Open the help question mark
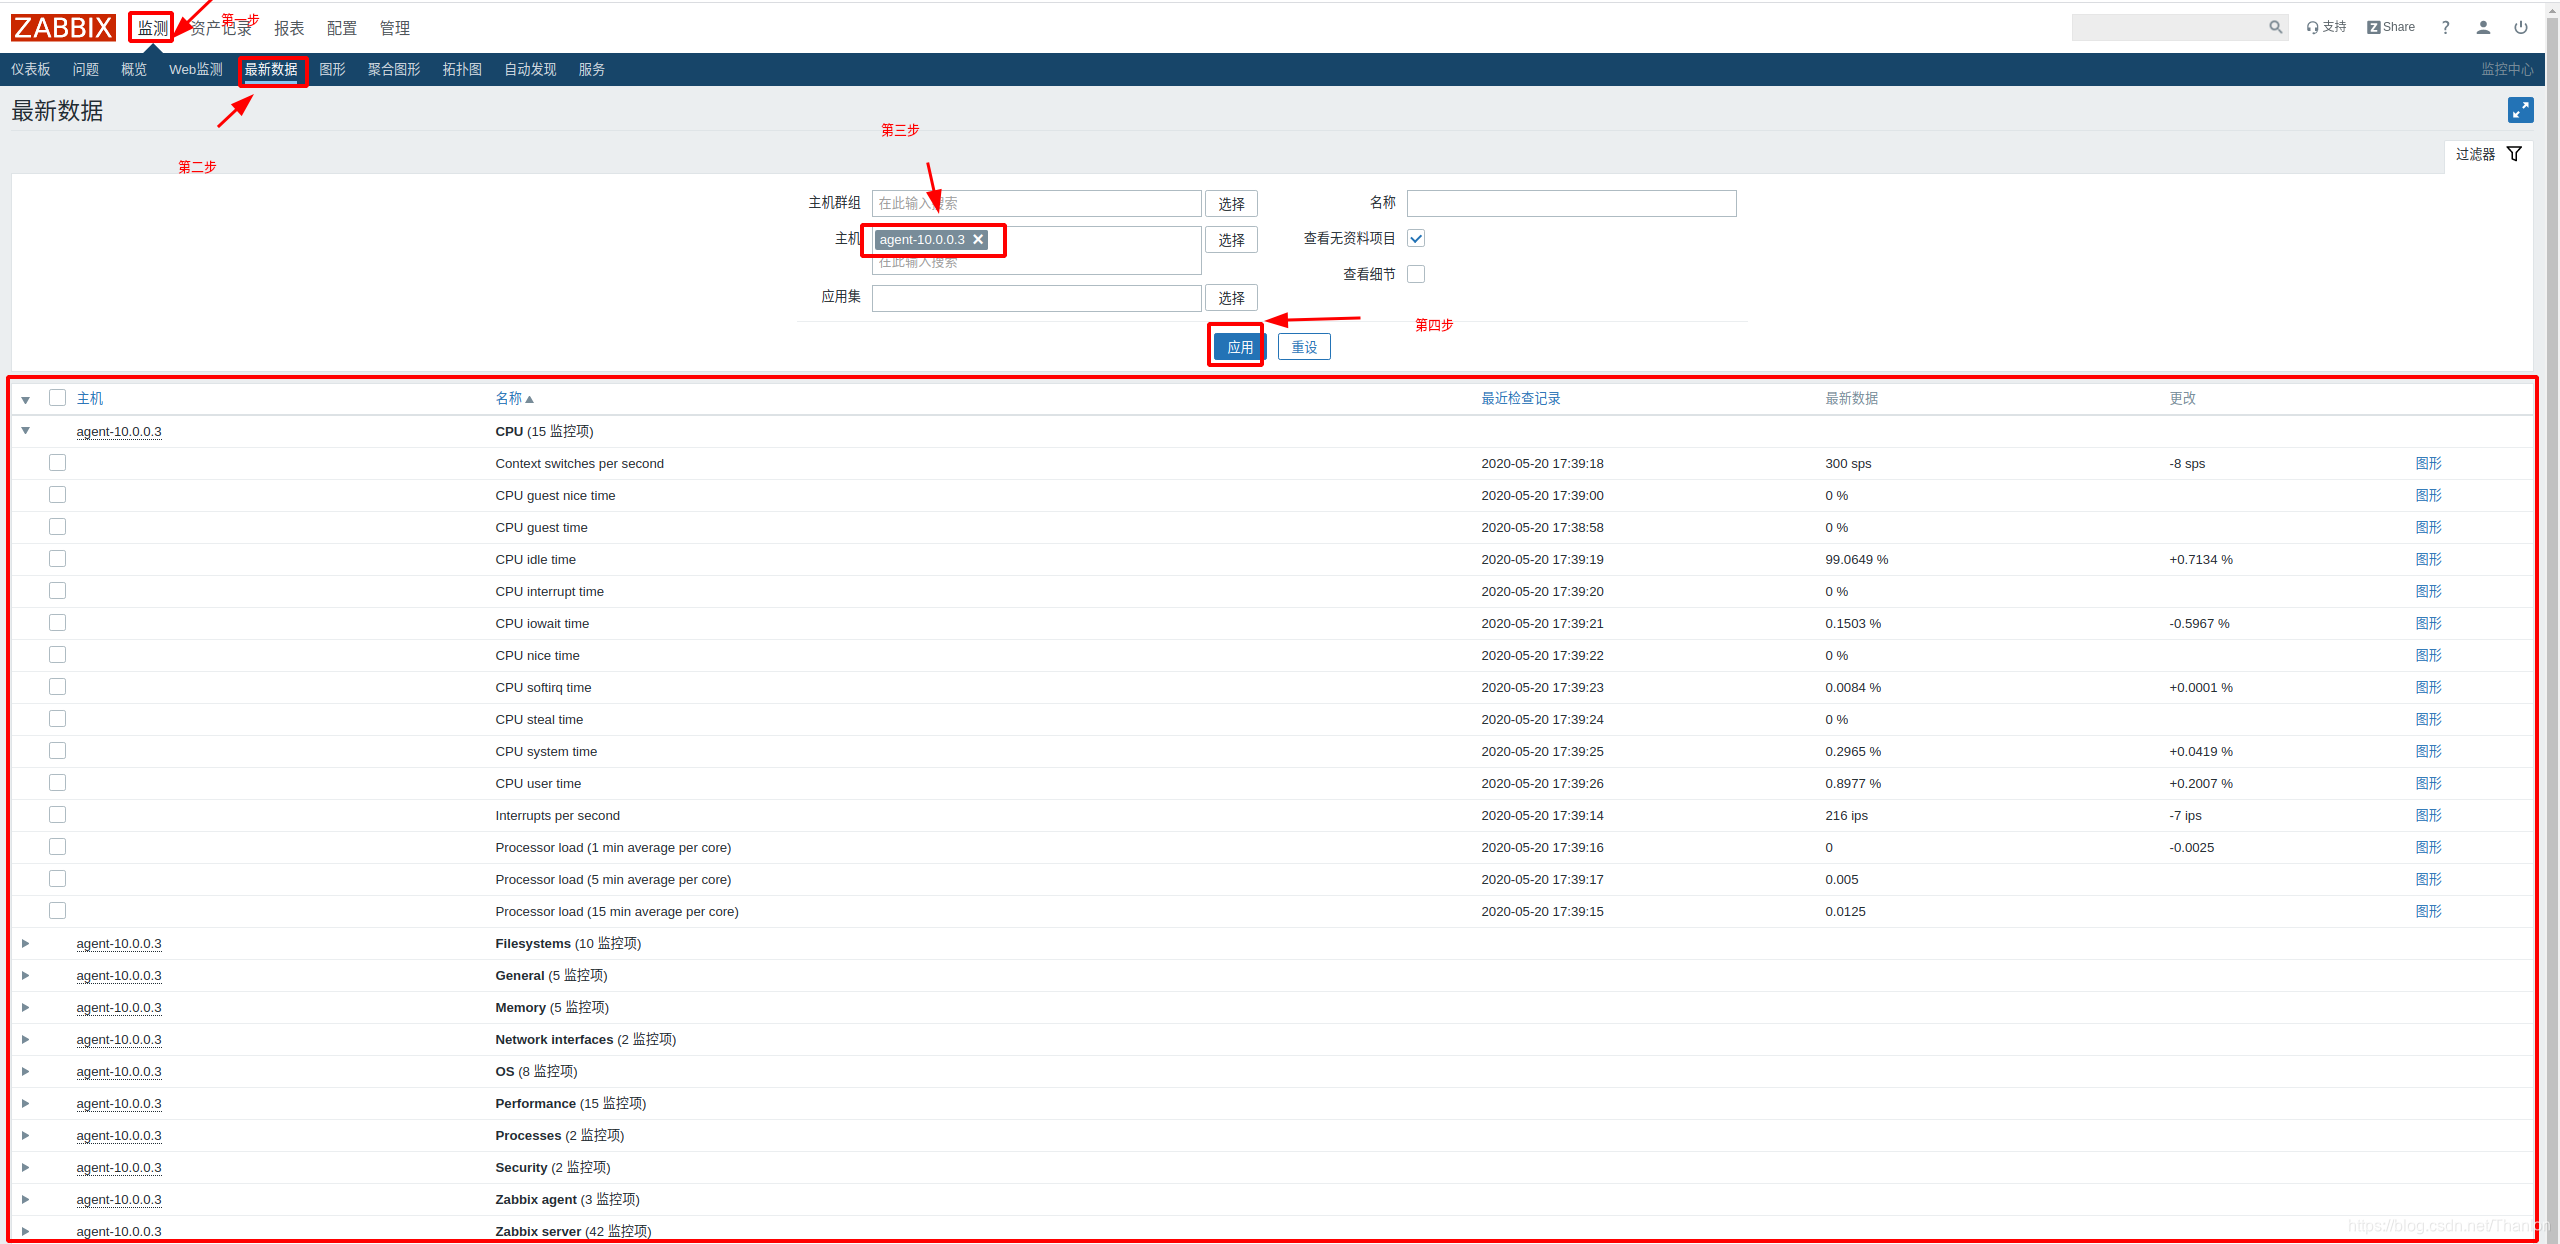The height and width of the screenshot is (1244, 2560). [x=2445, y=27]
